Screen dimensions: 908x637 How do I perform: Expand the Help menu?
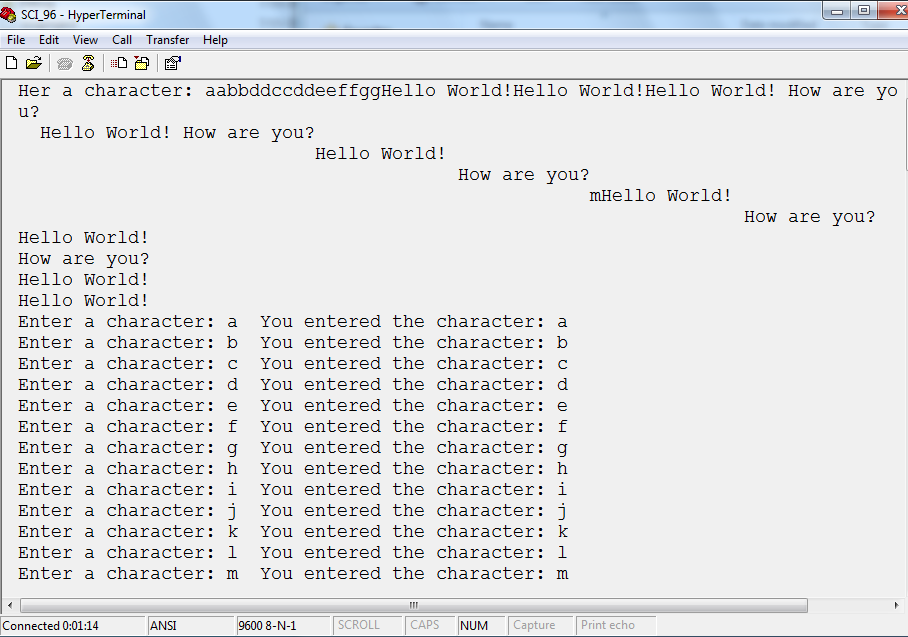click(x=214, y=40)
